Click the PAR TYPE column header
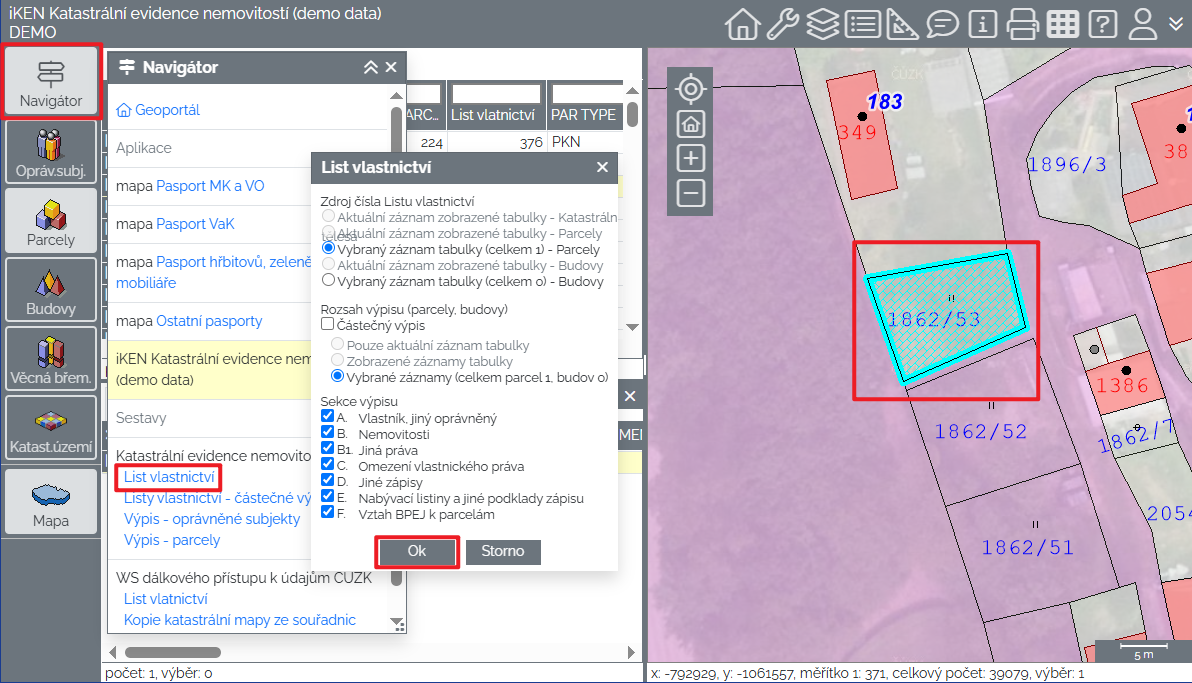The height and width of the screenshot is (683, 1192). [x=584, y=115]
